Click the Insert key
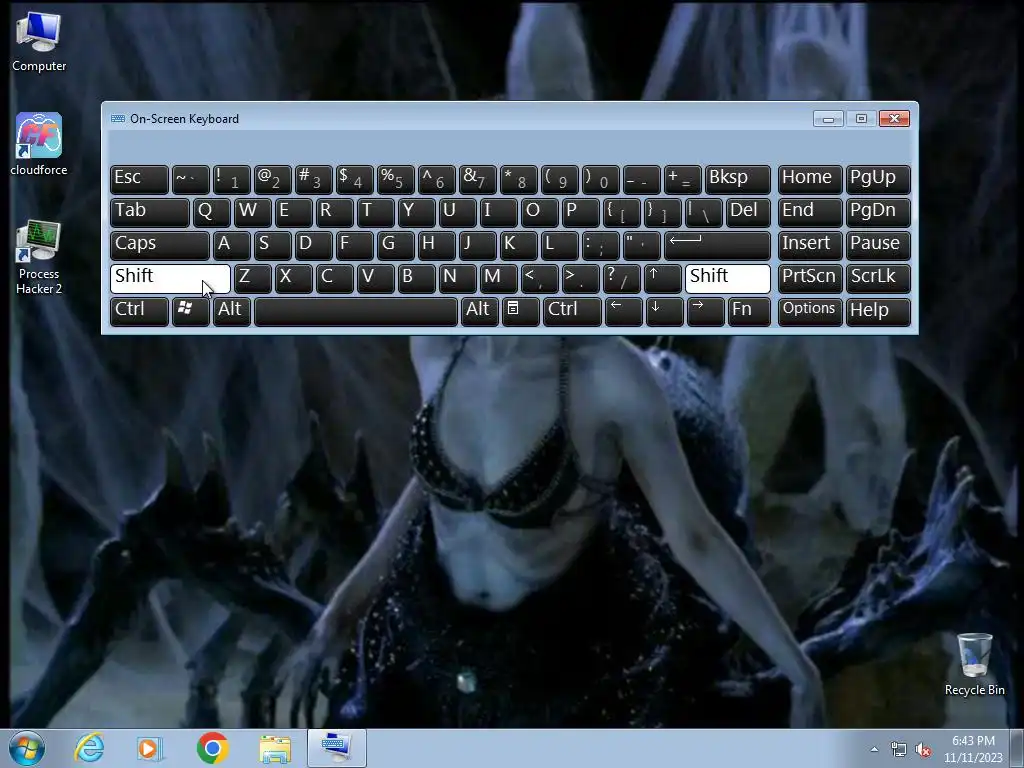The height and width of the screenshot is (768, 1024). pos(810,246)
